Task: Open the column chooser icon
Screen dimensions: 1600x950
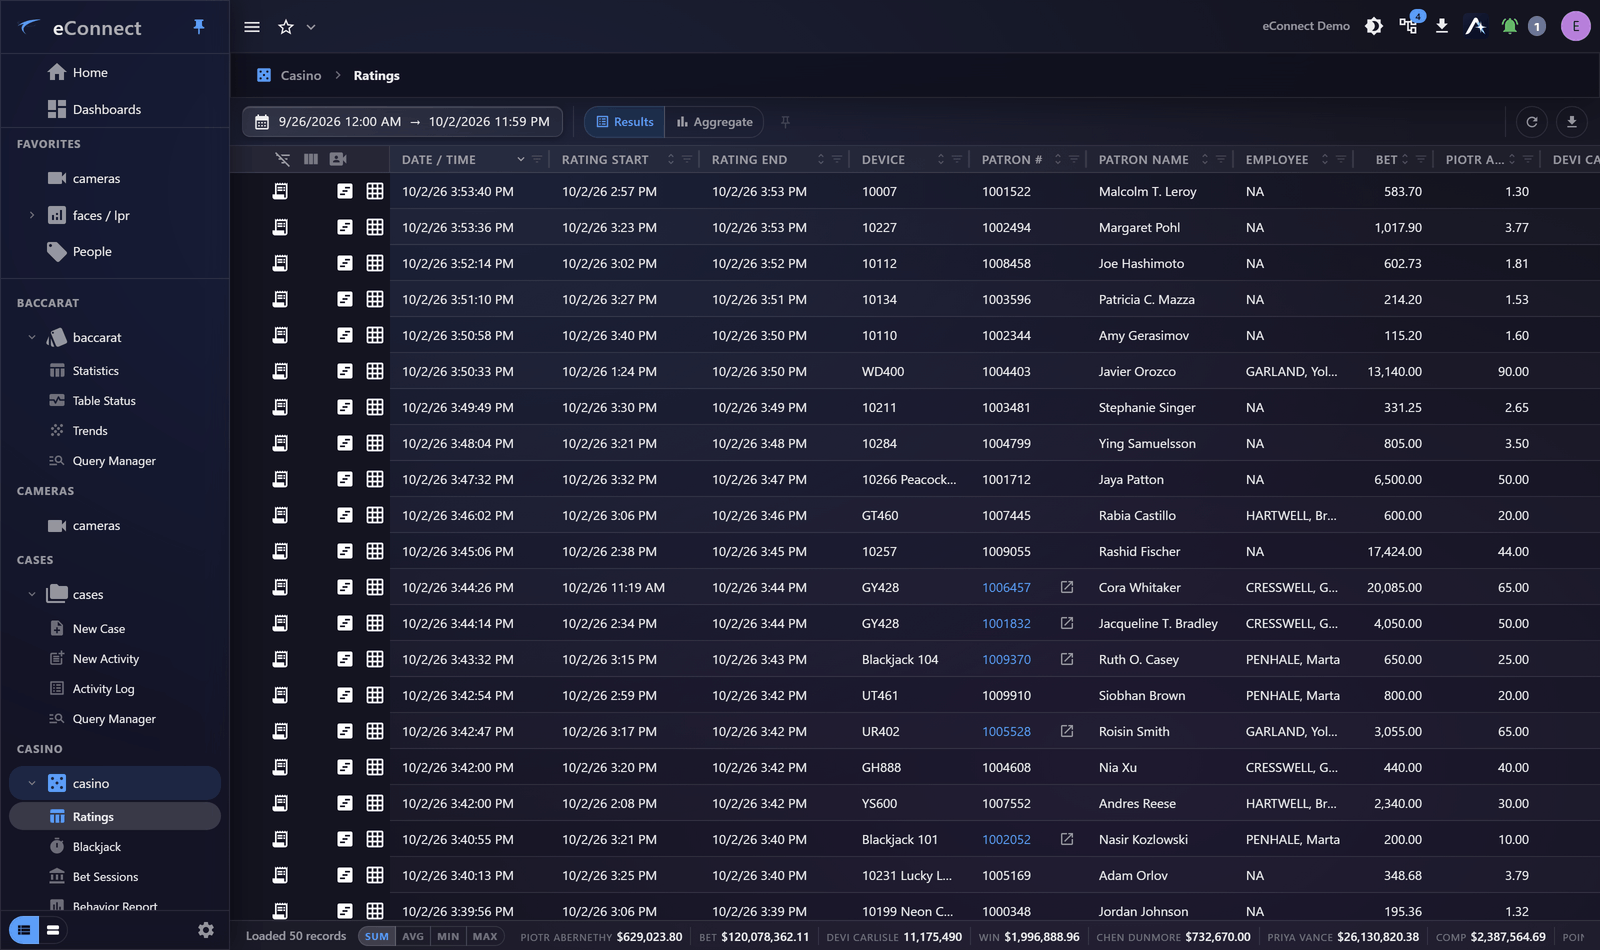Action: (311, 159)
